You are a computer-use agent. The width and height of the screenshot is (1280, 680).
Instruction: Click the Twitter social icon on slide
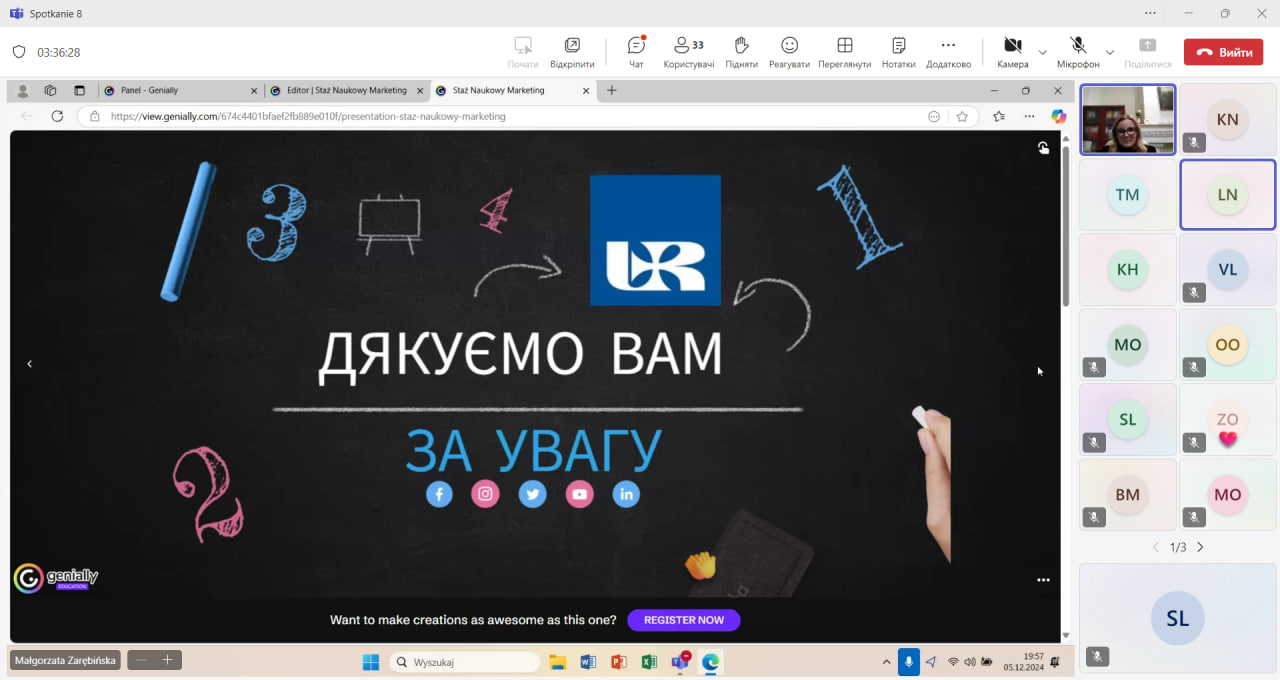click(532, 494)
